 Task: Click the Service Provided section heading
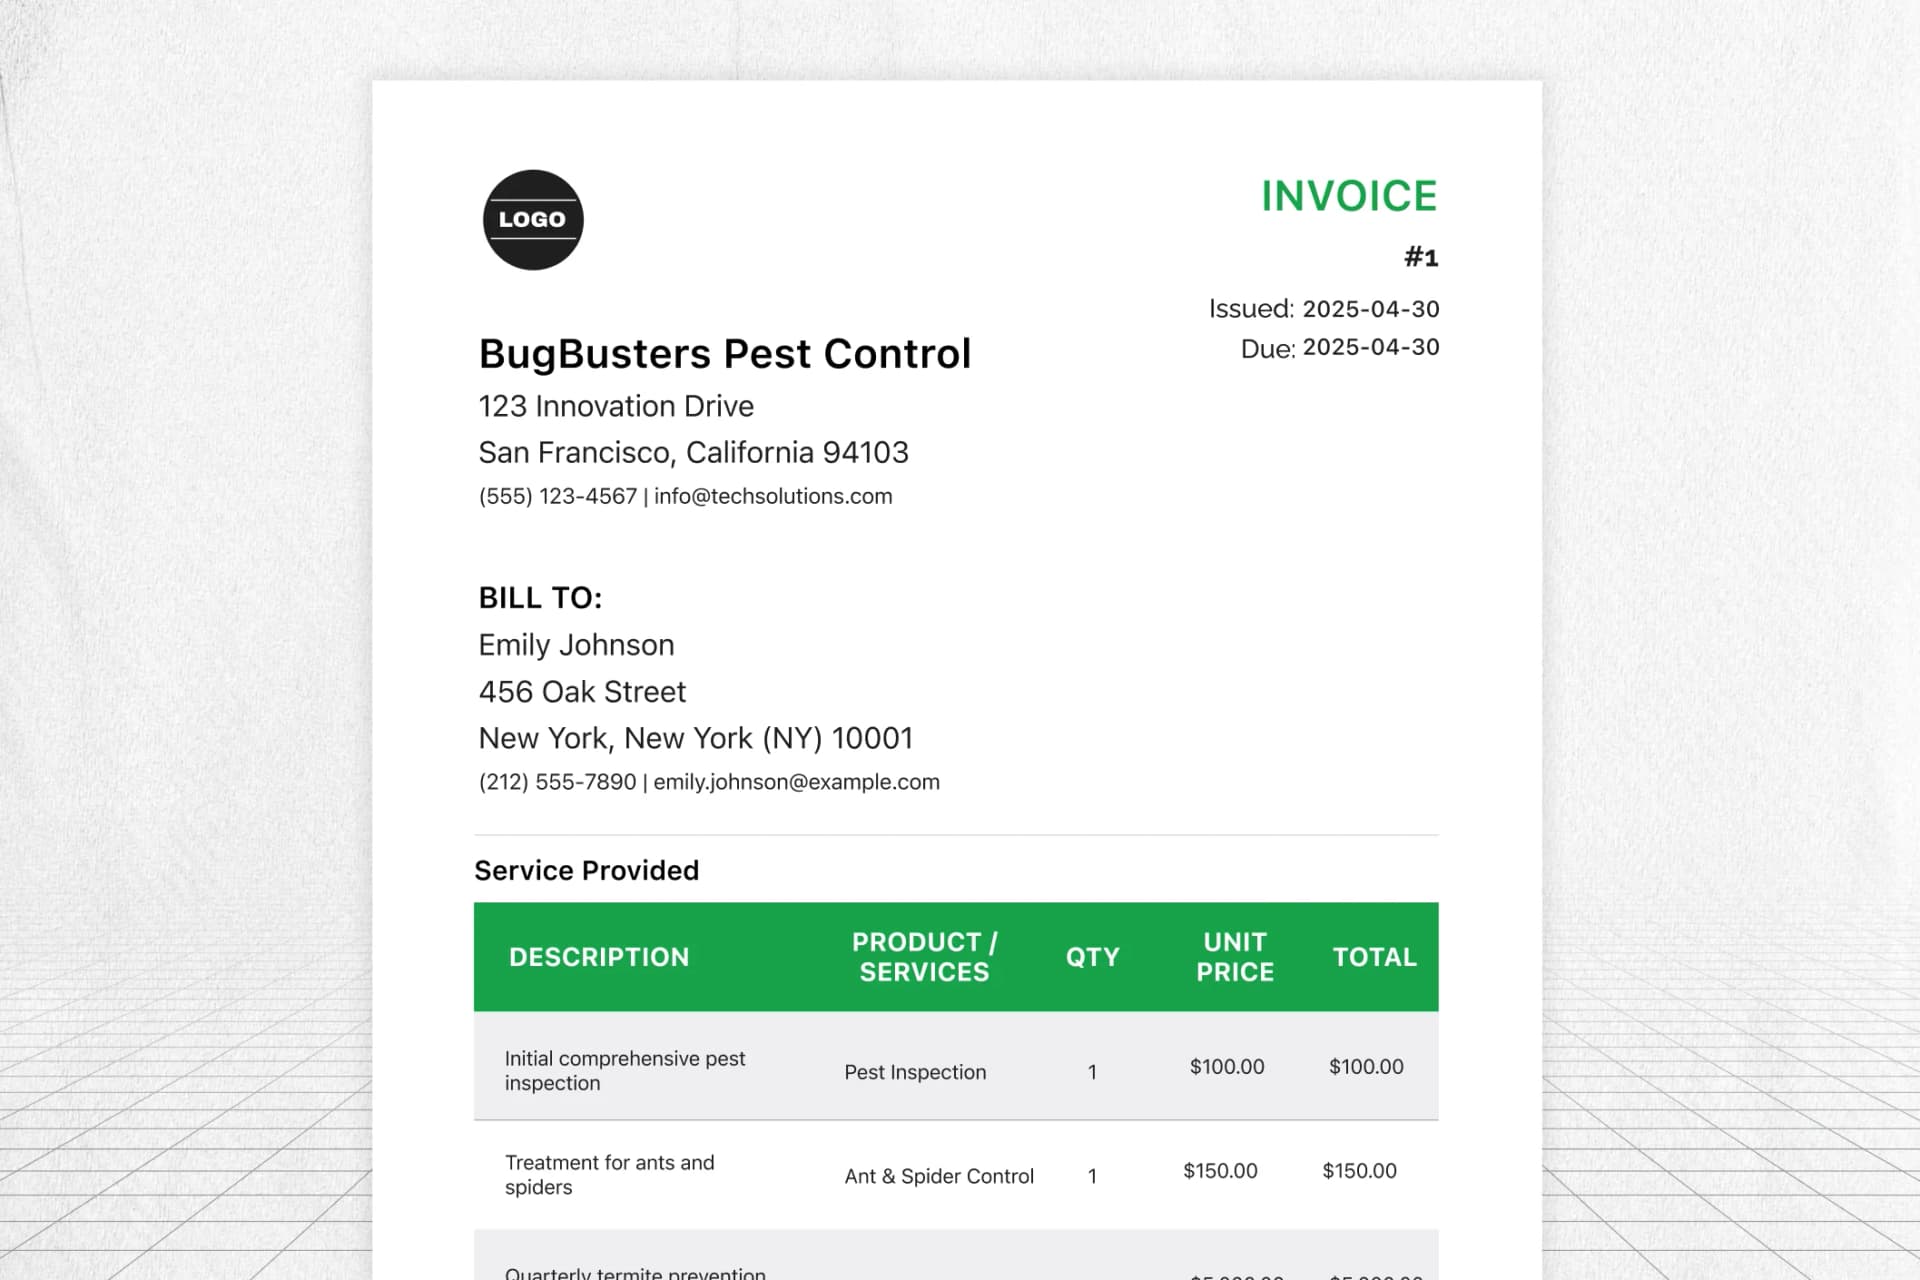(x=586, y=871)
